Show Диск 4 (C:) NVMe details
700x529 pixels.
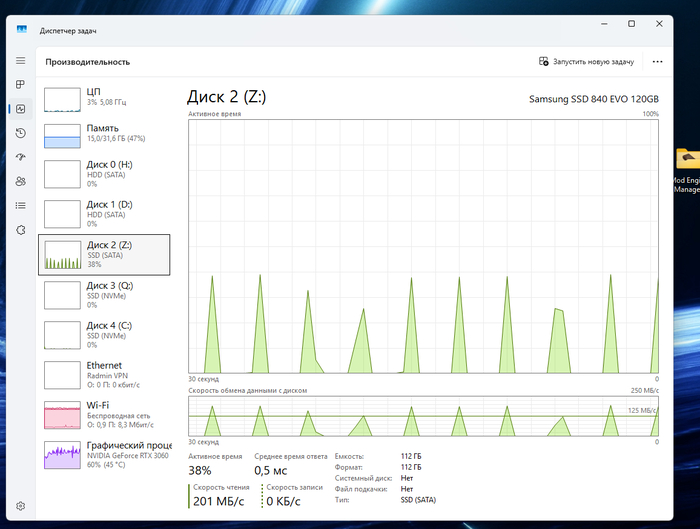pos(104,335)
